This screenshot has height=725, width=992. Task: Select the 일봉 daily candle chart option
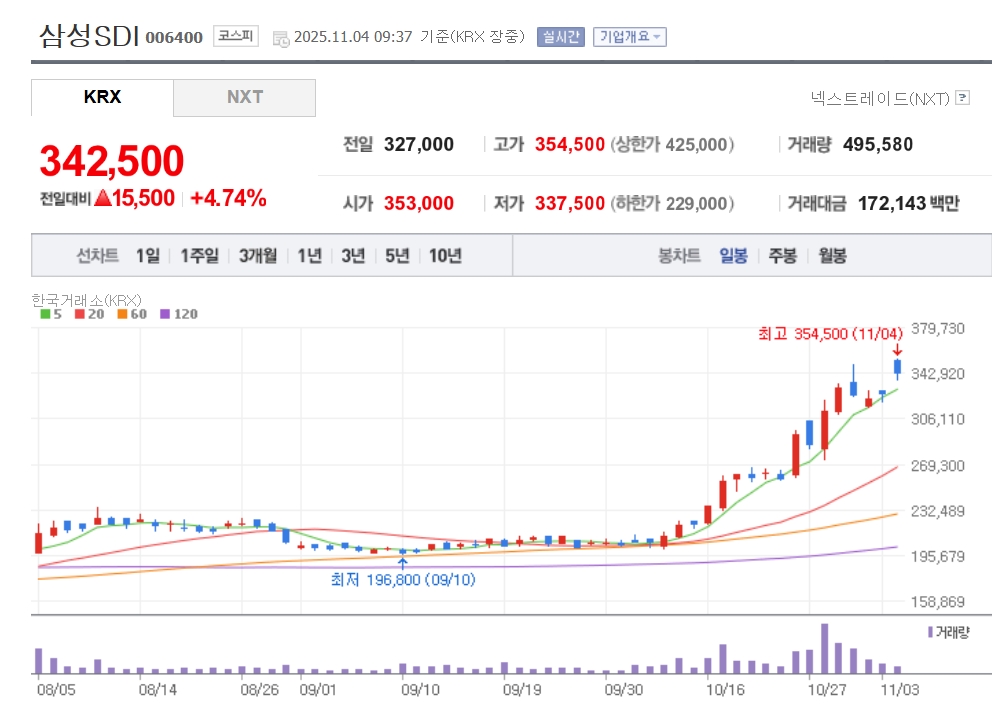click(733, 256)
